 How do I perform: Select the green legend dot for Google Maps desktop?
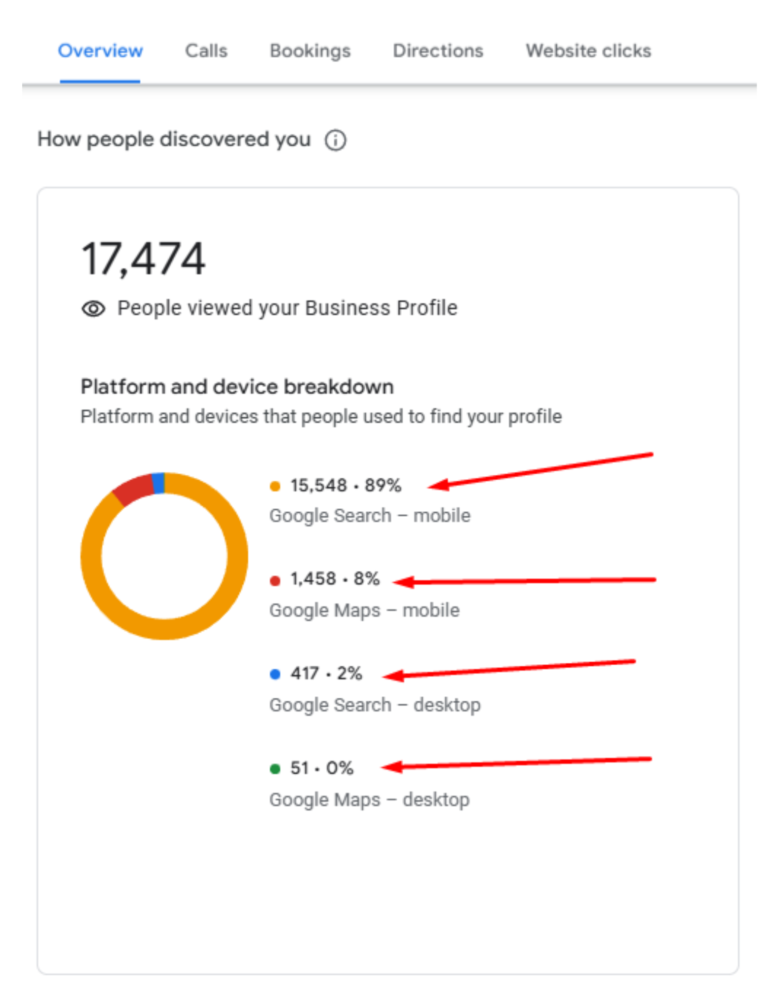pyautogui.click(x=274, y=768)
